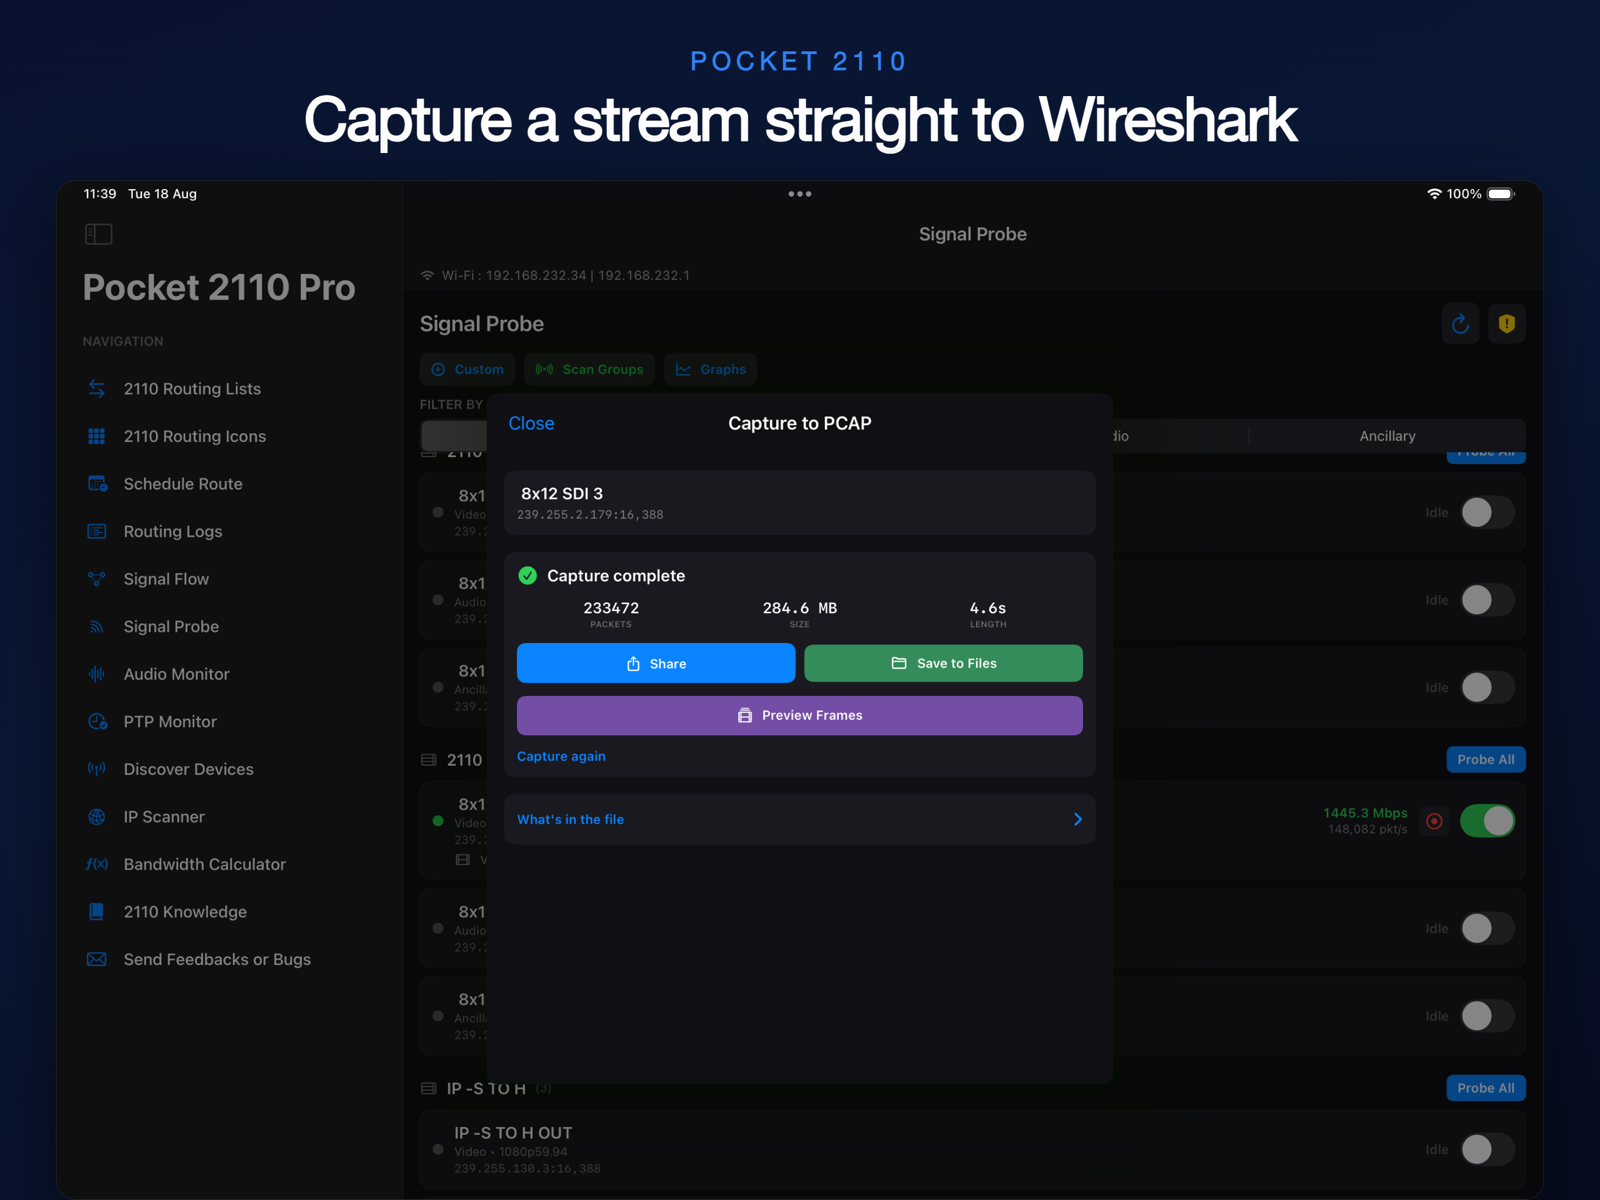Click the green Capture complete checkmark

528,576
